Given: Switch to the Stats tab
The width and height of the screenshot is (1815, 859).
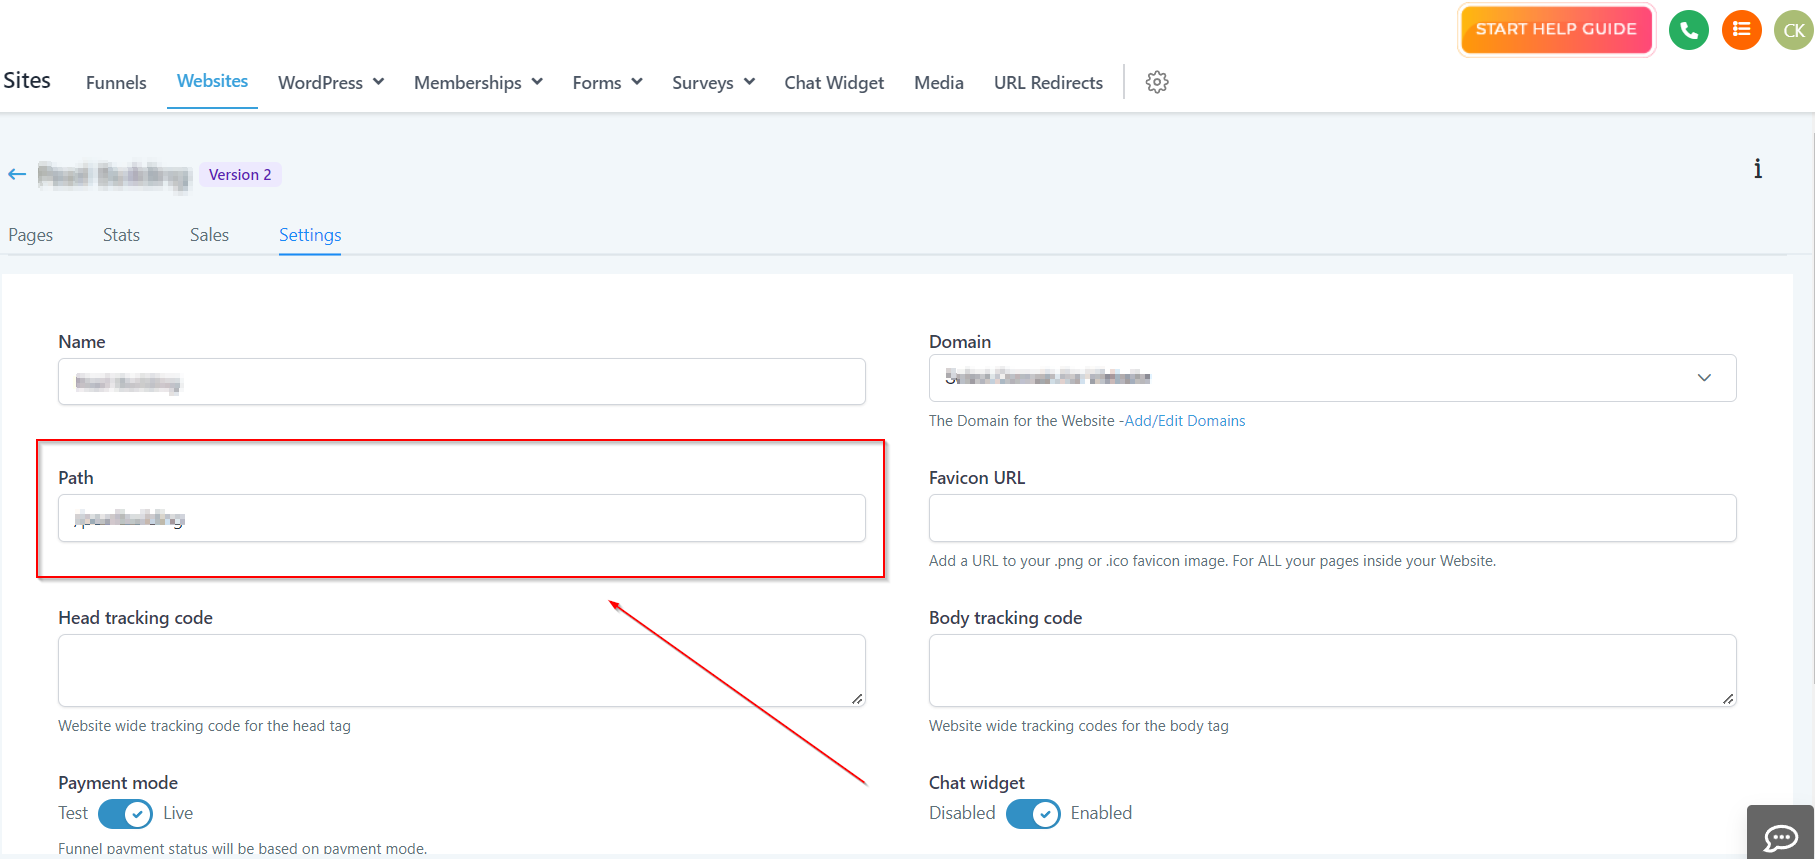Looking at the screenshot, I should coord(121,235).
